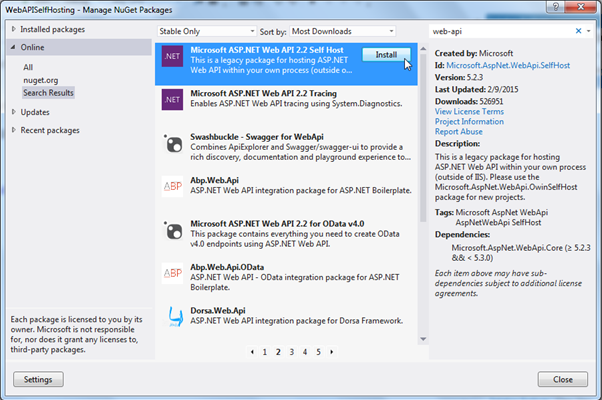This screenshot has height=400, width=602.
Task: Open the Project Information link
Action: [469, 121]
